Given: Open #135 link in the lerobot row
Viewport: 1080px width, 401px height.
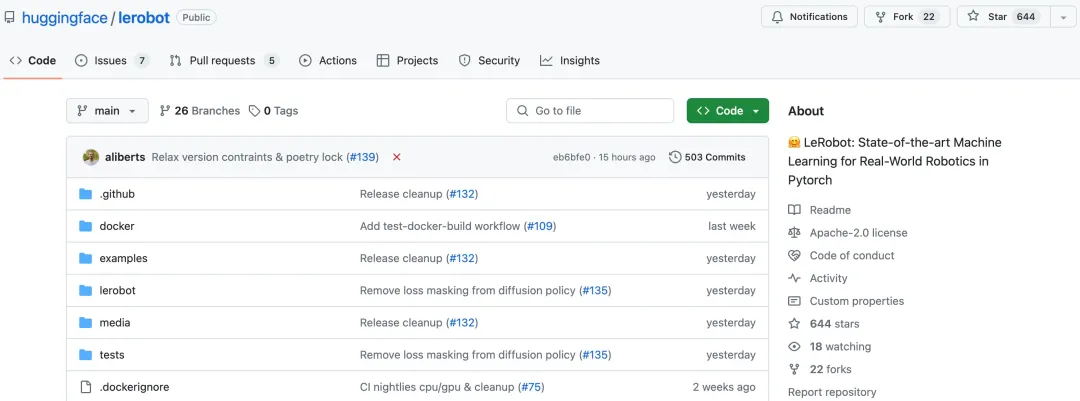Looking at the screenshot, I should click(x=595, y=291).
